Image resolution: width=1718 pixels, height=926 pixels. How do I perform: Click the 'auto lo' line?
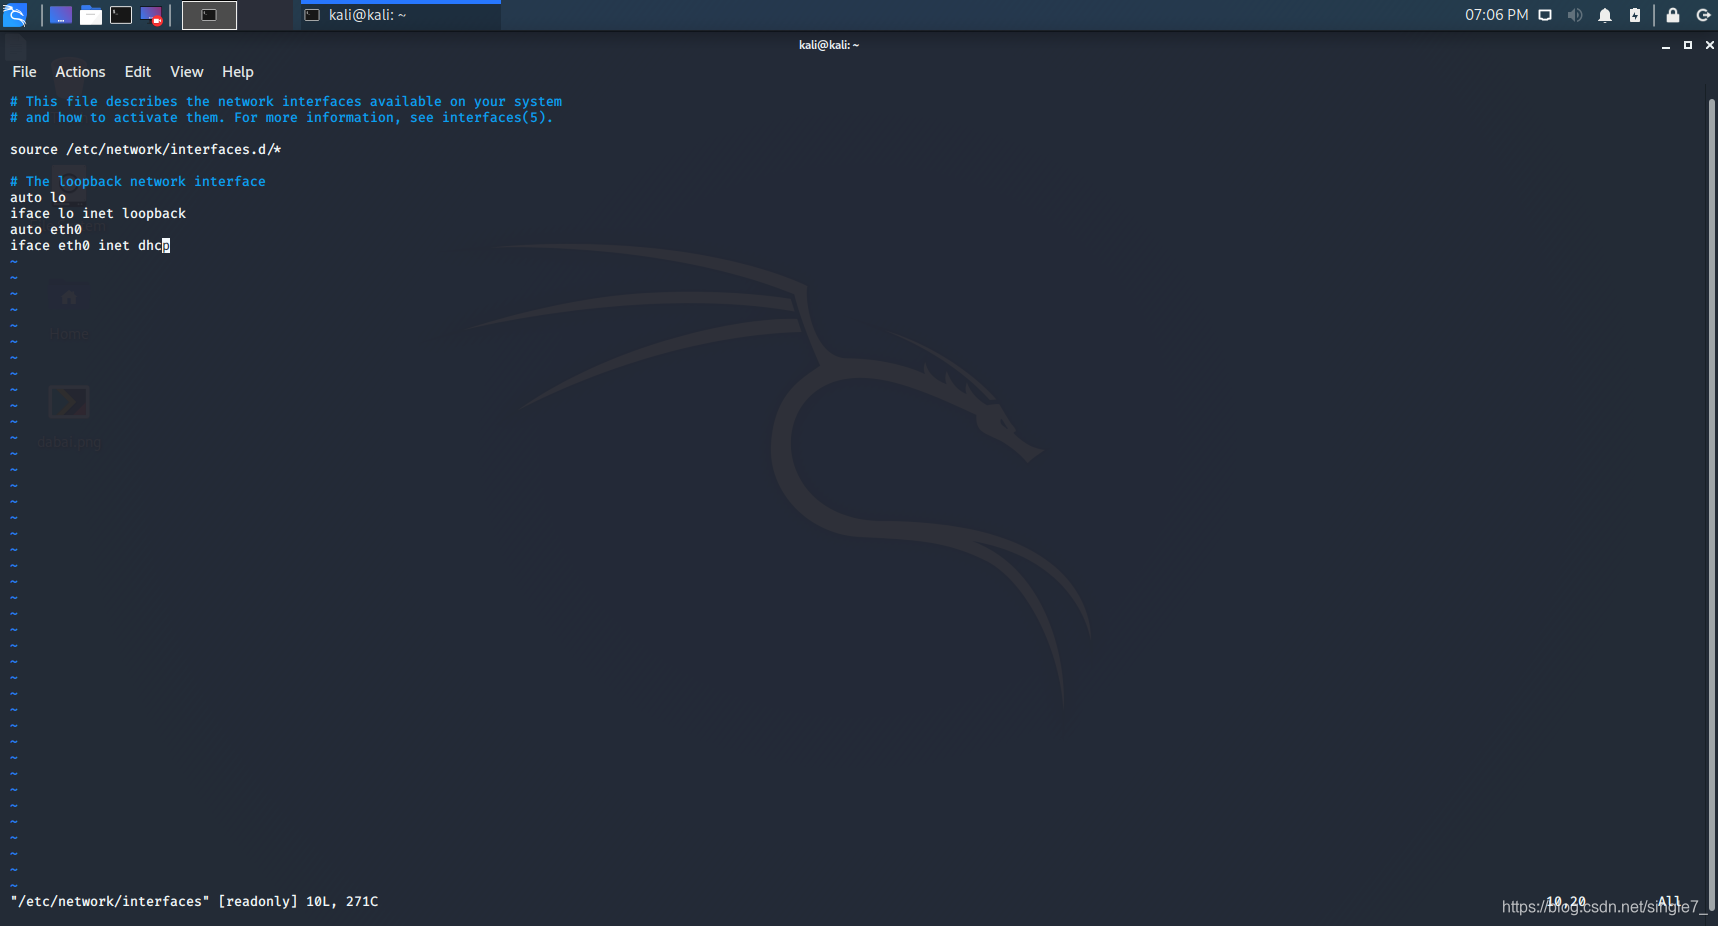(38, 198)
